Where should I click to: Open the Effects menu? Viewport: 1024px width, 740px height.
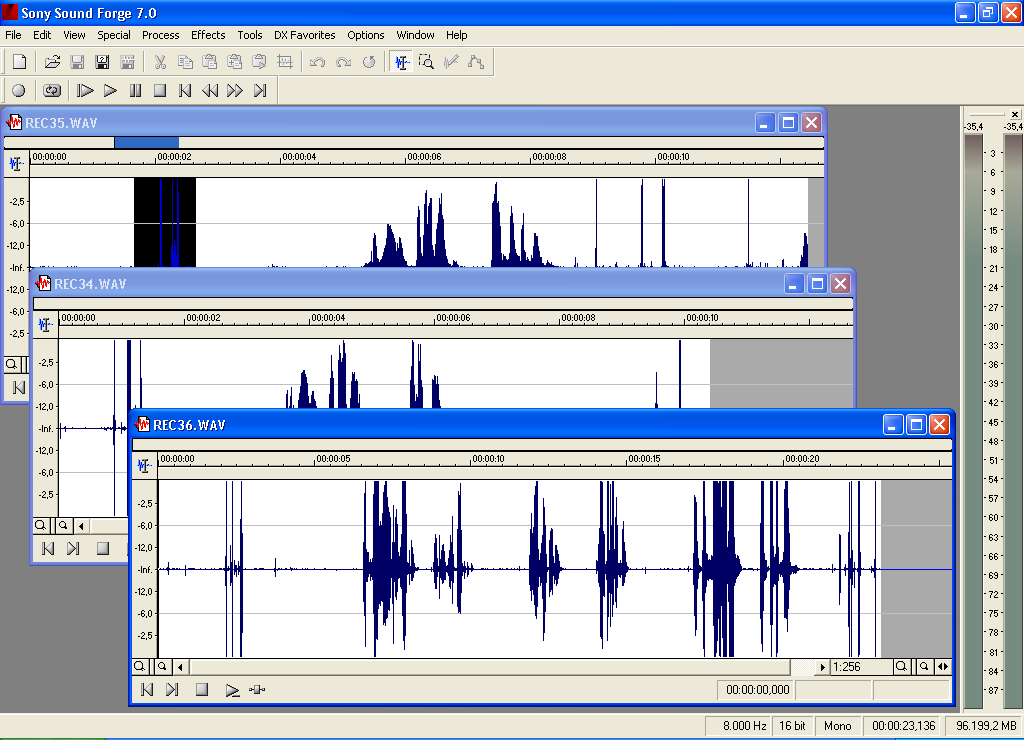tap(208, 35)
